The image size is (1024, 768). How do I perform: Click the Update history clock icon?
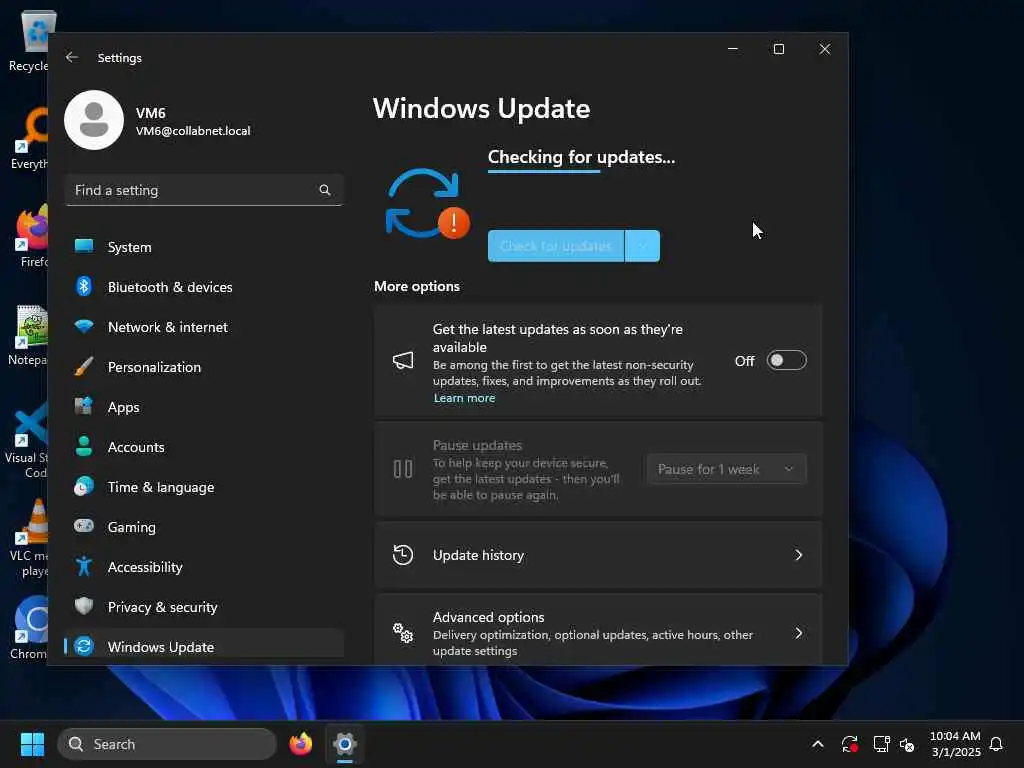point(403,555)
